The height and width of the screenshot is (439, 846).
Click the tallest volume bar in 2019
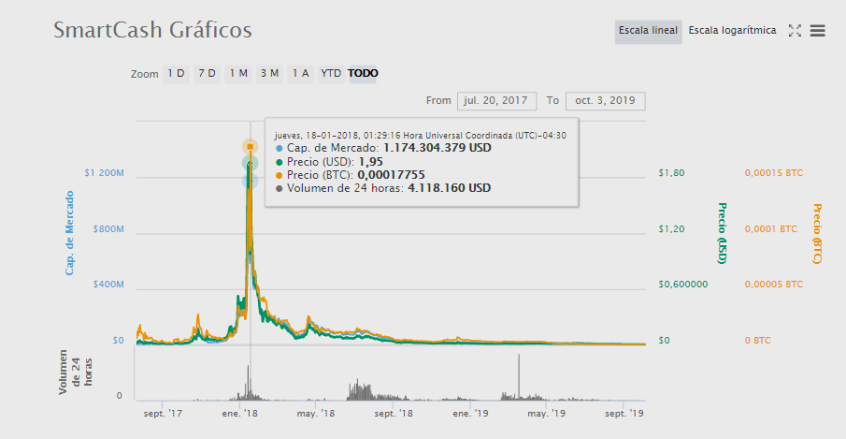coord(519,377)
